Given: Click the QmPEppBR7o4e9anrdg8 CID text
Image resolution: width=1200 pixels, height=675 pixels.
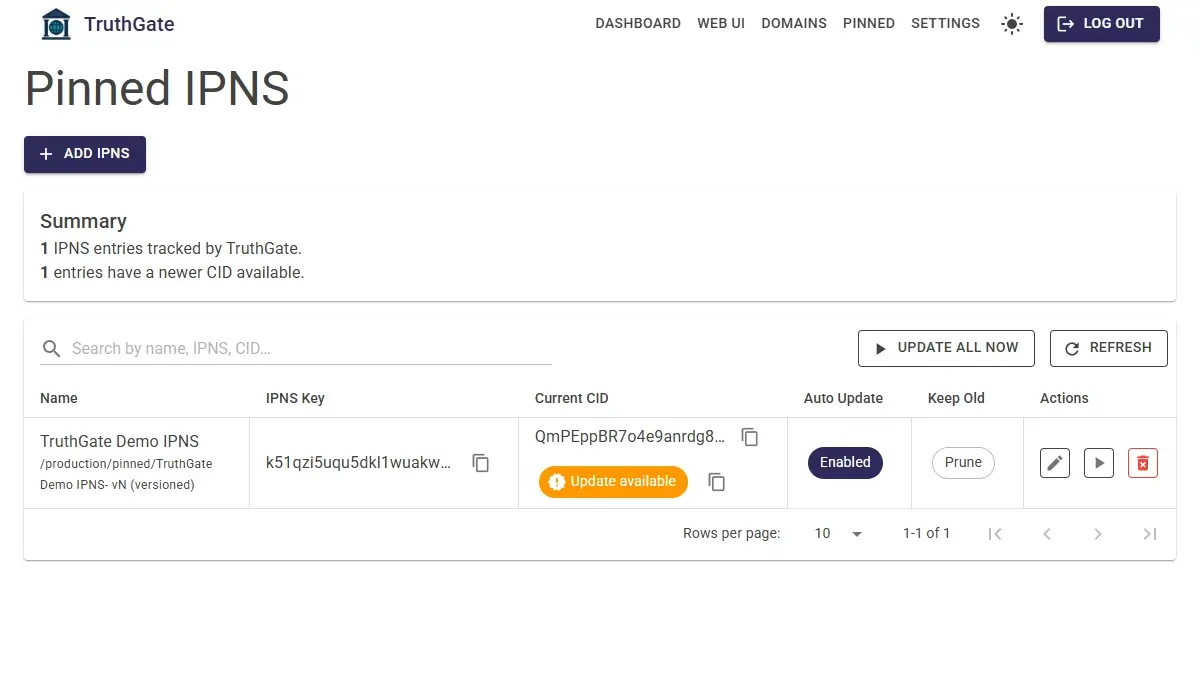Looking at the screenshot, I should (x=630, y=437).
